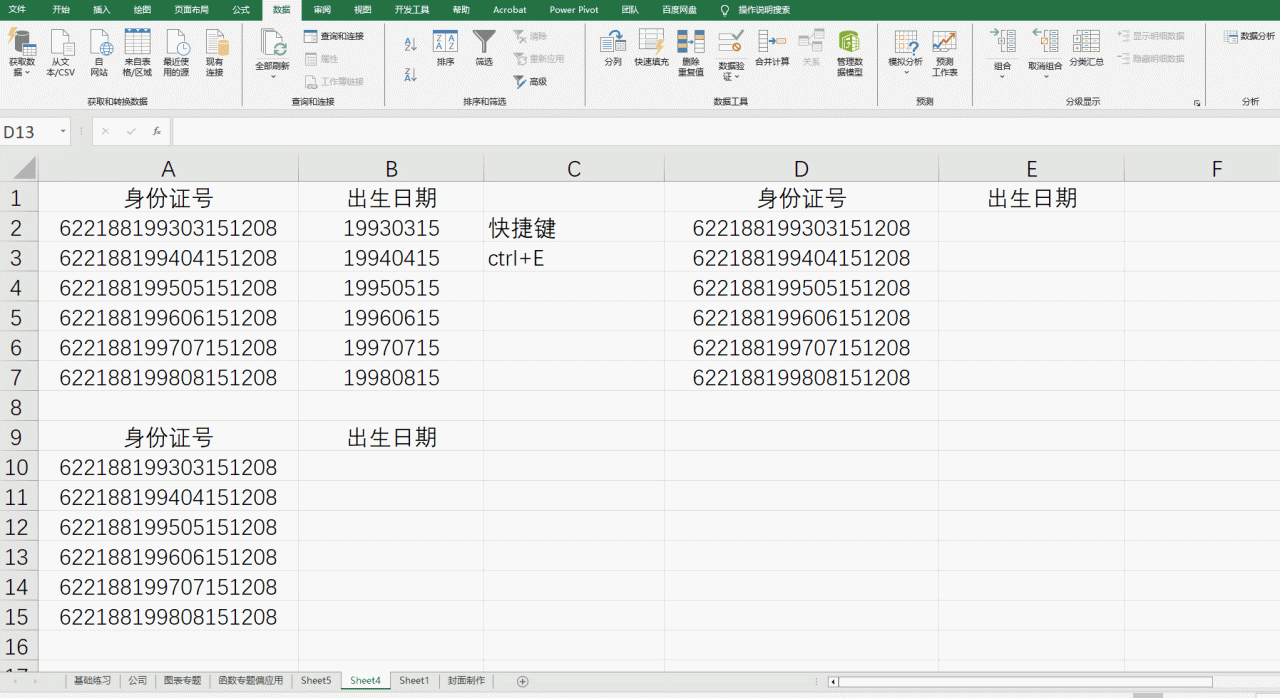The height and width of the screenshot is (698, 1280).
Task: Click 分类汇总 (Subtotal)
Action: coord(1086,48)
